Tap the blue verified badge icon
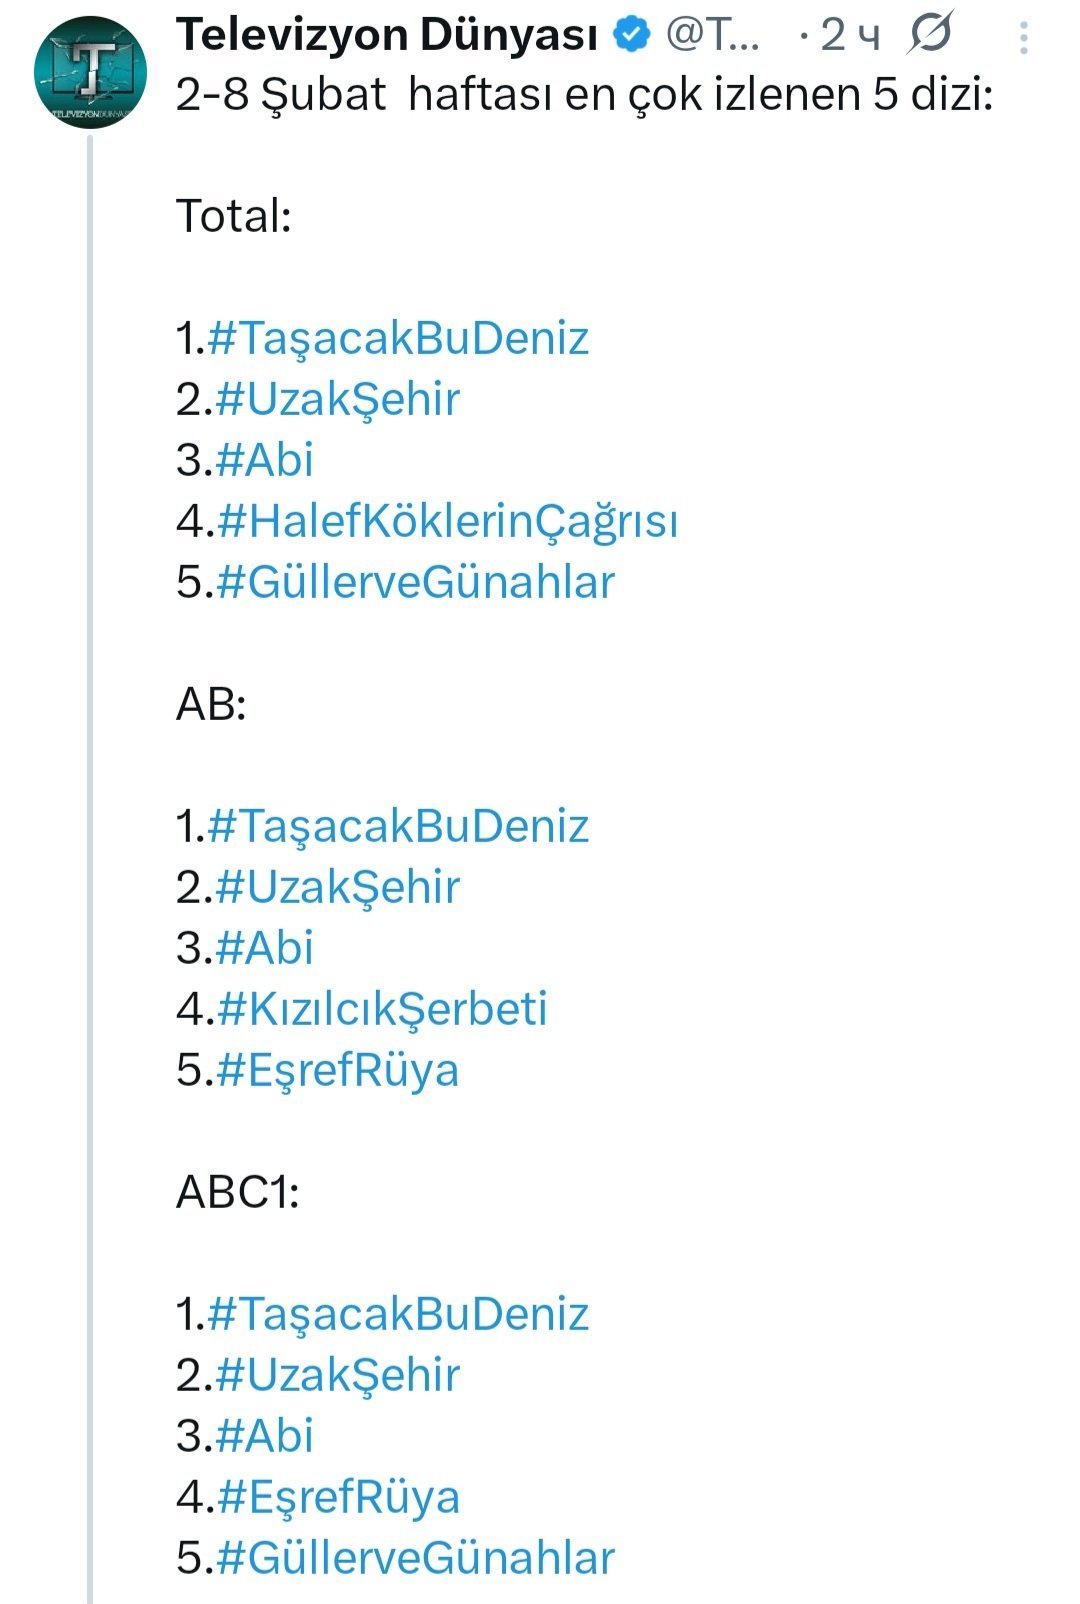1080x1604 pixels. pyautogui.click(x=631, y=35)
